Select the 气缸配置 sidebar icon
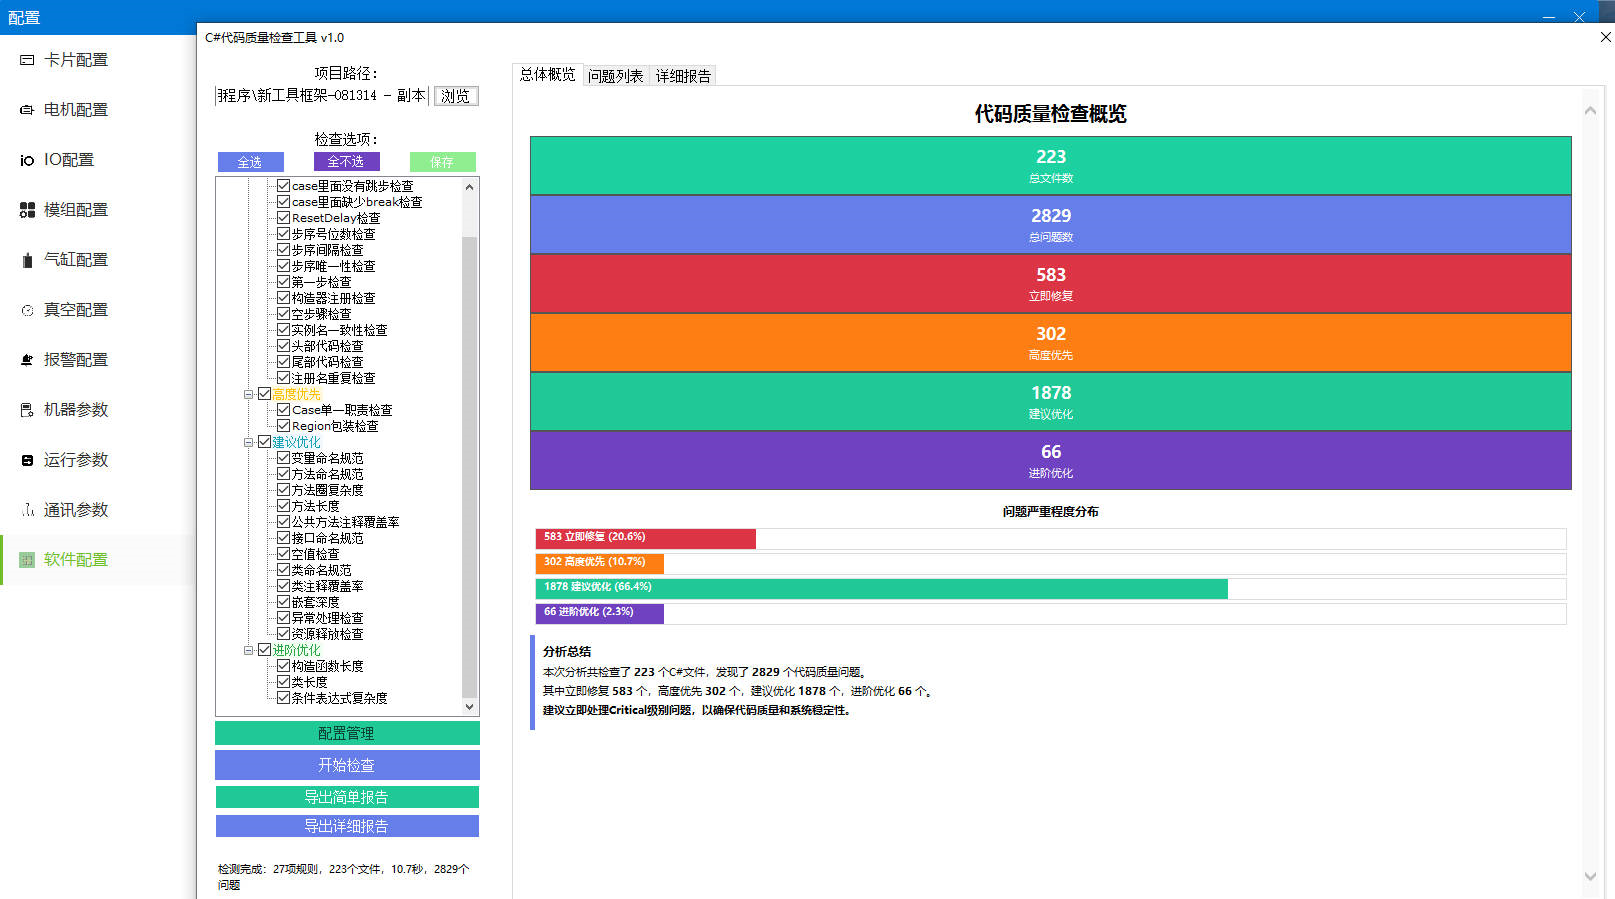Viewport: 1615px width, 899px height. pos(27,260)
